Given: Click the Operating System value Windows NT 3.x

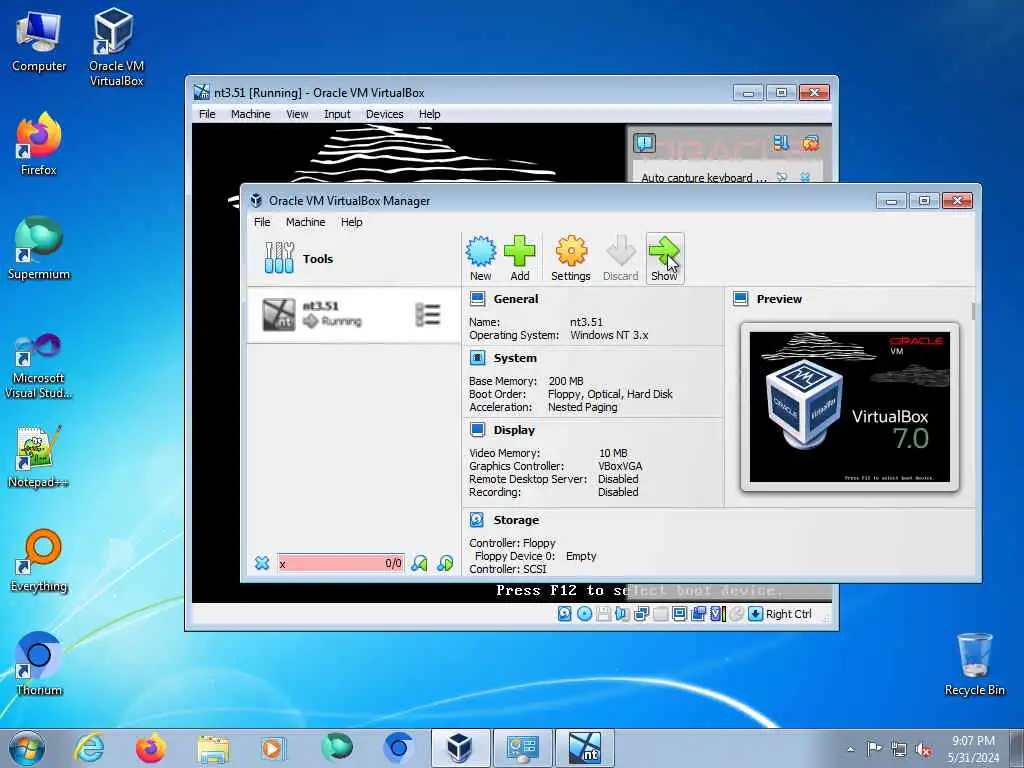Looking at the screenshot, I should pyautogui.click(x=609, y=335).
